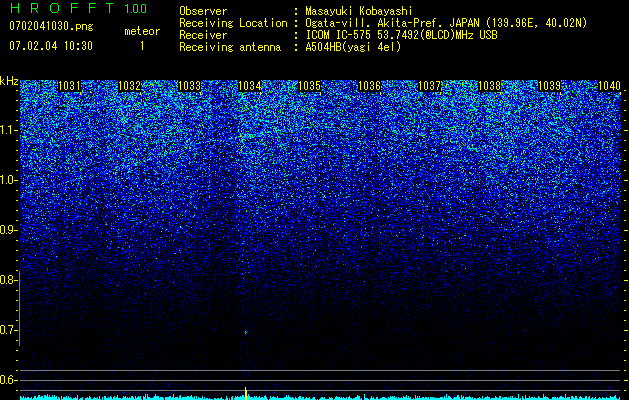Click the grey vertical range bar on left axis
629x400 pixels.
[x=19, y=308]
